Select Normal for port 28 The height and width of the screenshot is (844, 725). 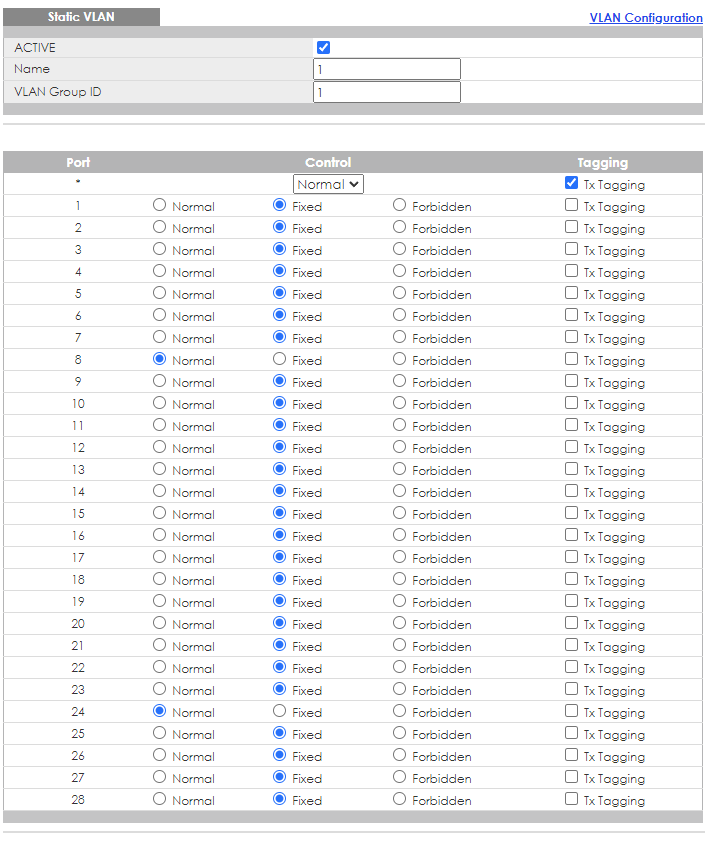(159, 799)
